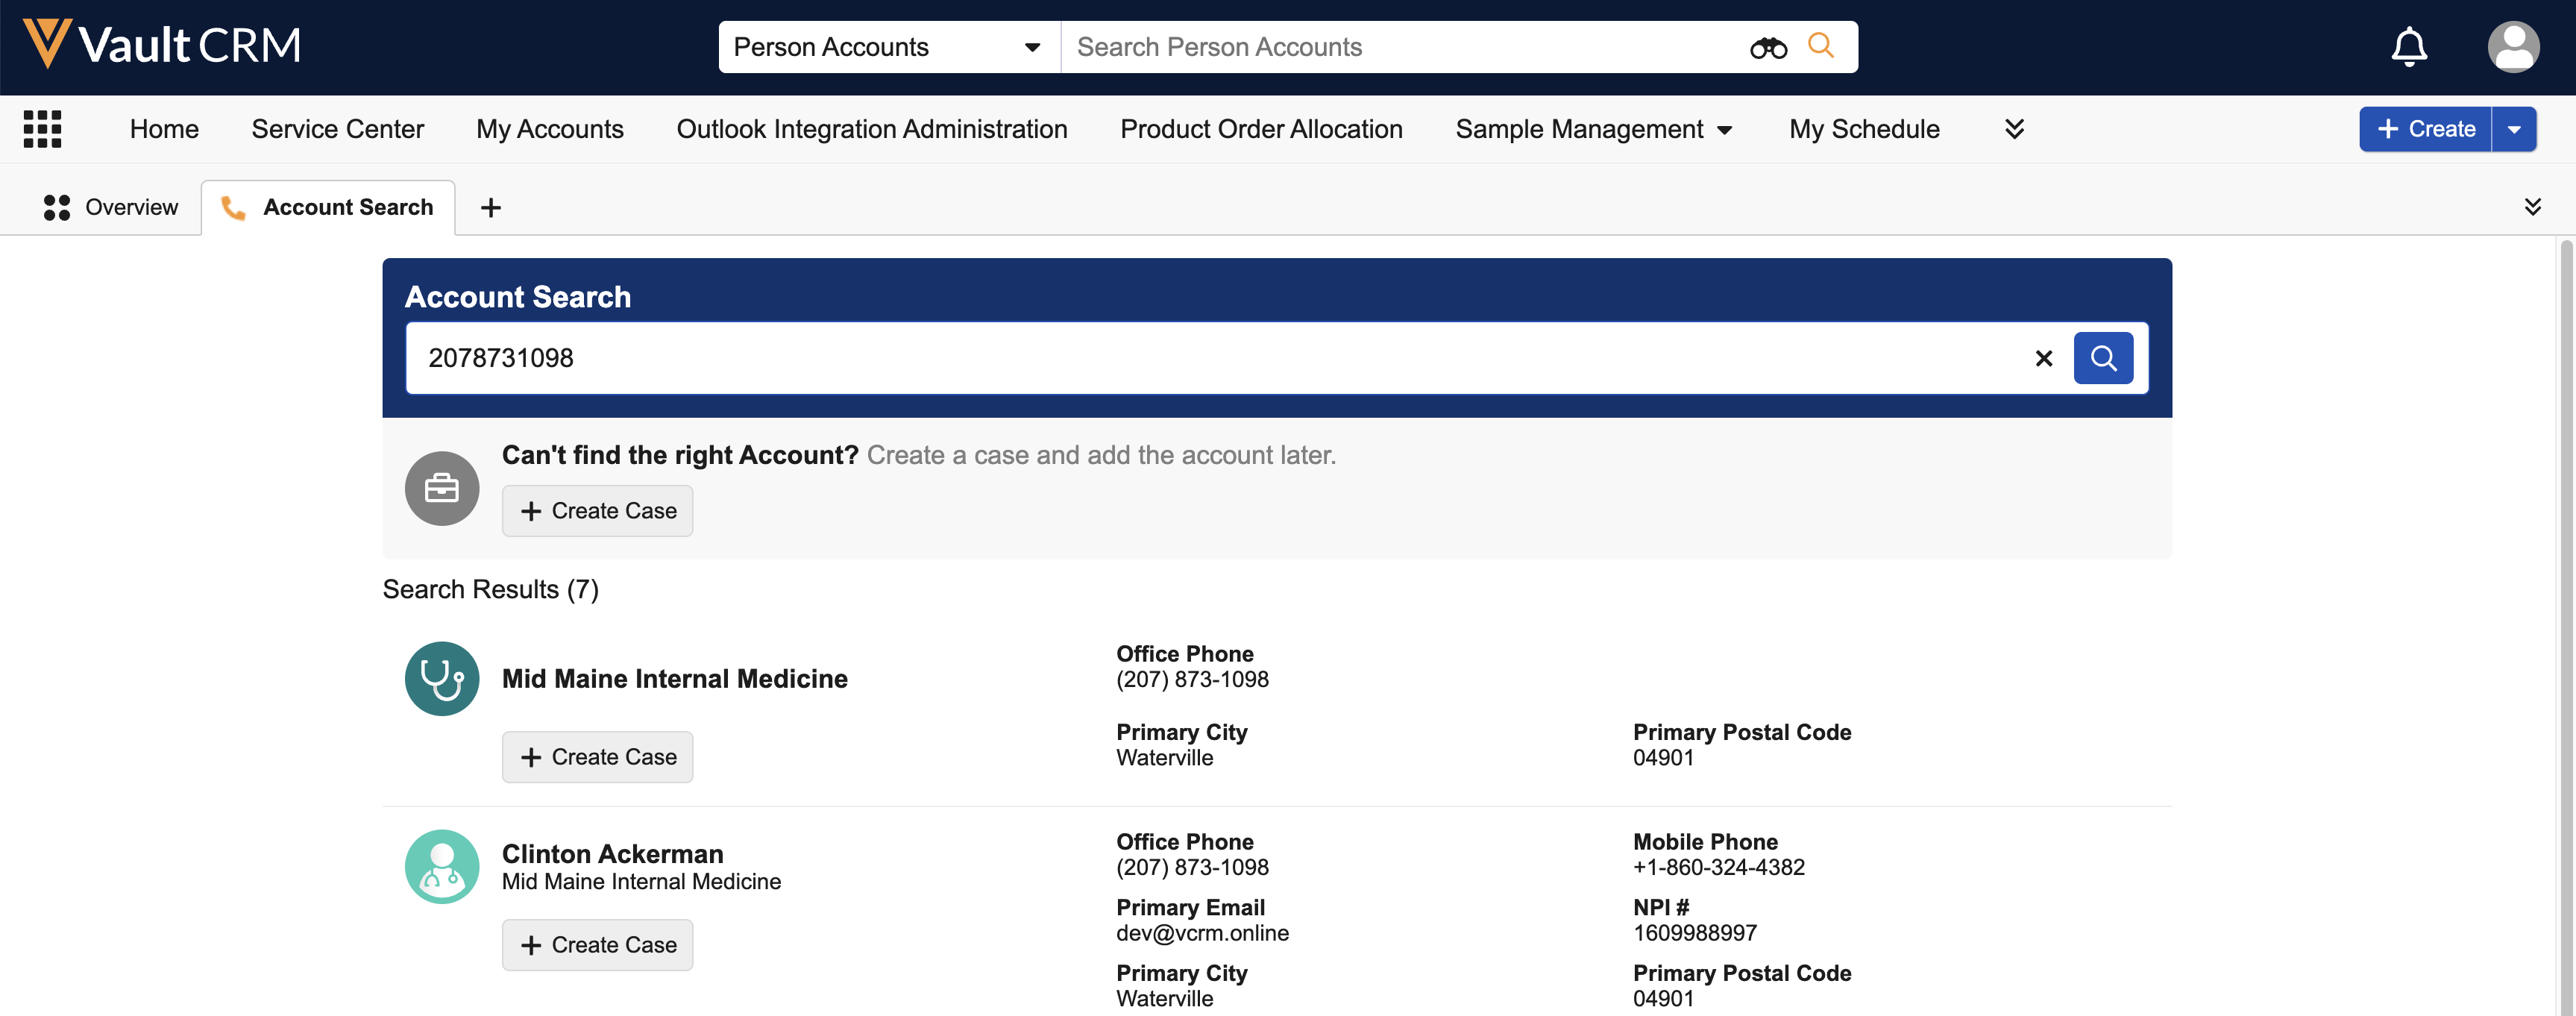Show more navigation items chevron
Viewport: 2576px width, 1016px height.
click(2014, 129)
